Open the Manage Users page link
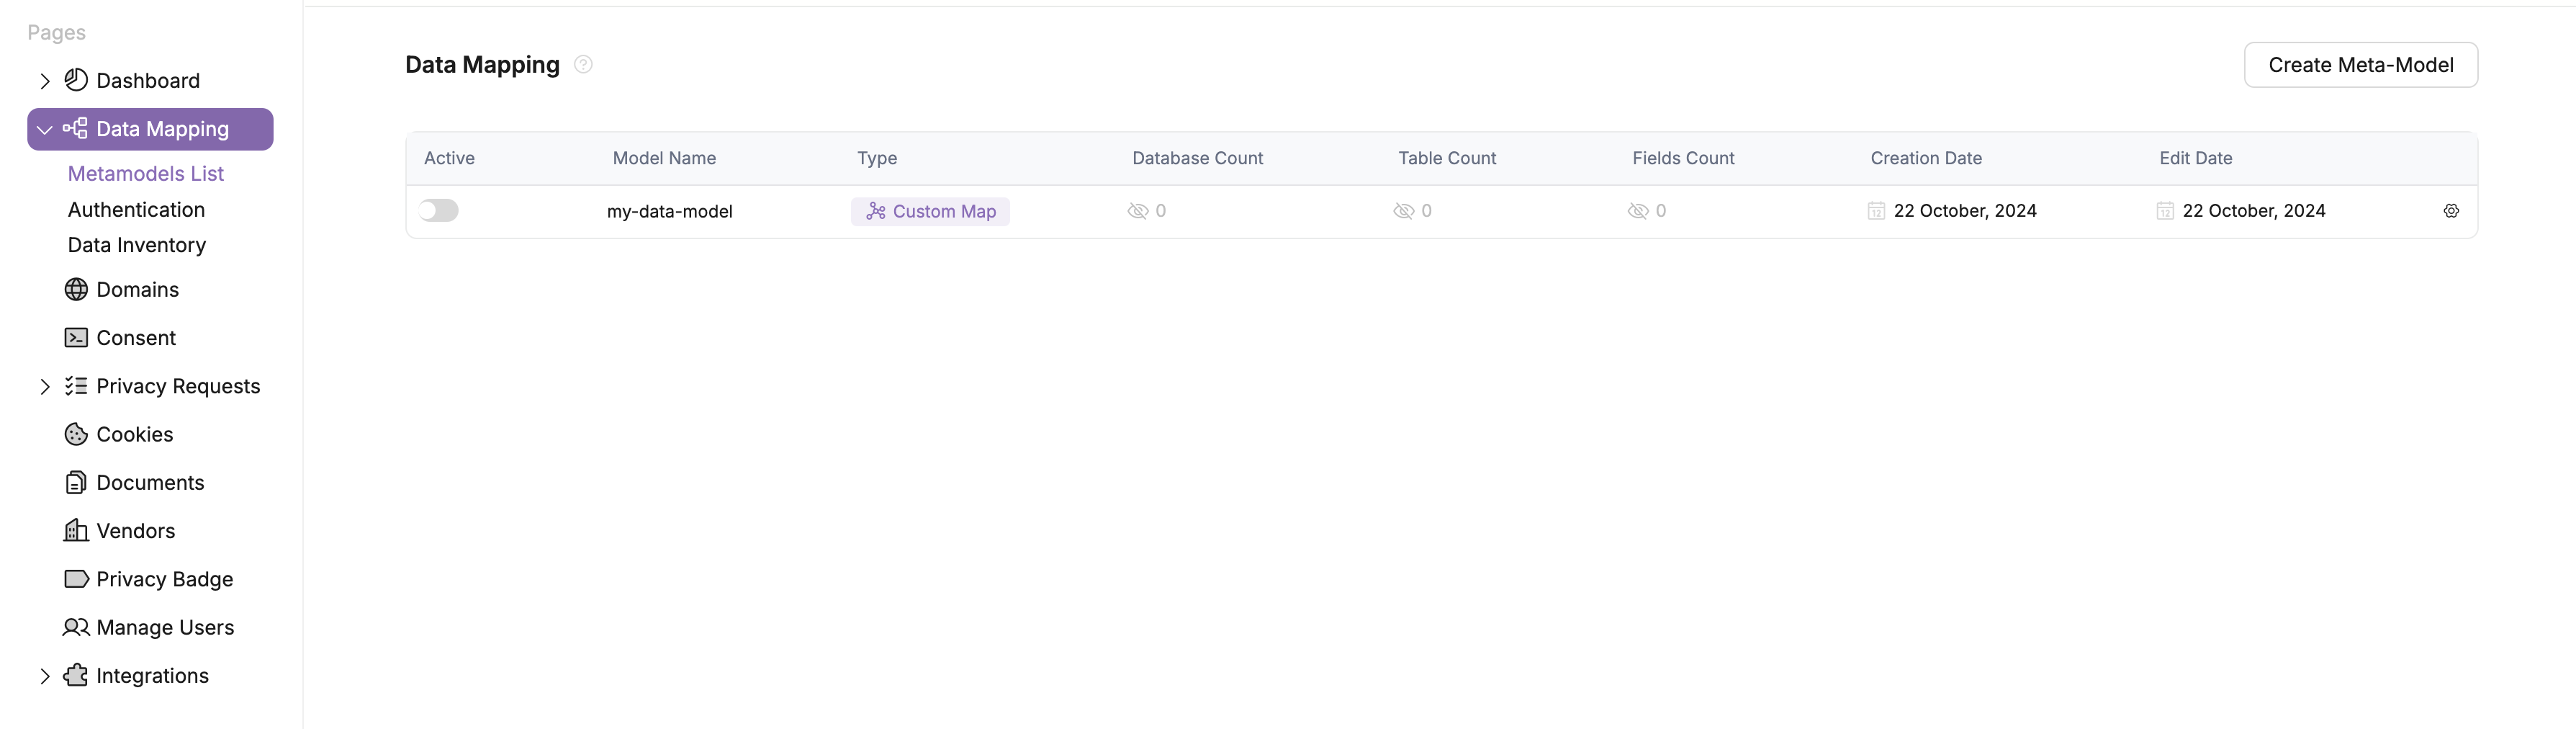This screenshot has width=2576, height=729. (x=165, y=627)
